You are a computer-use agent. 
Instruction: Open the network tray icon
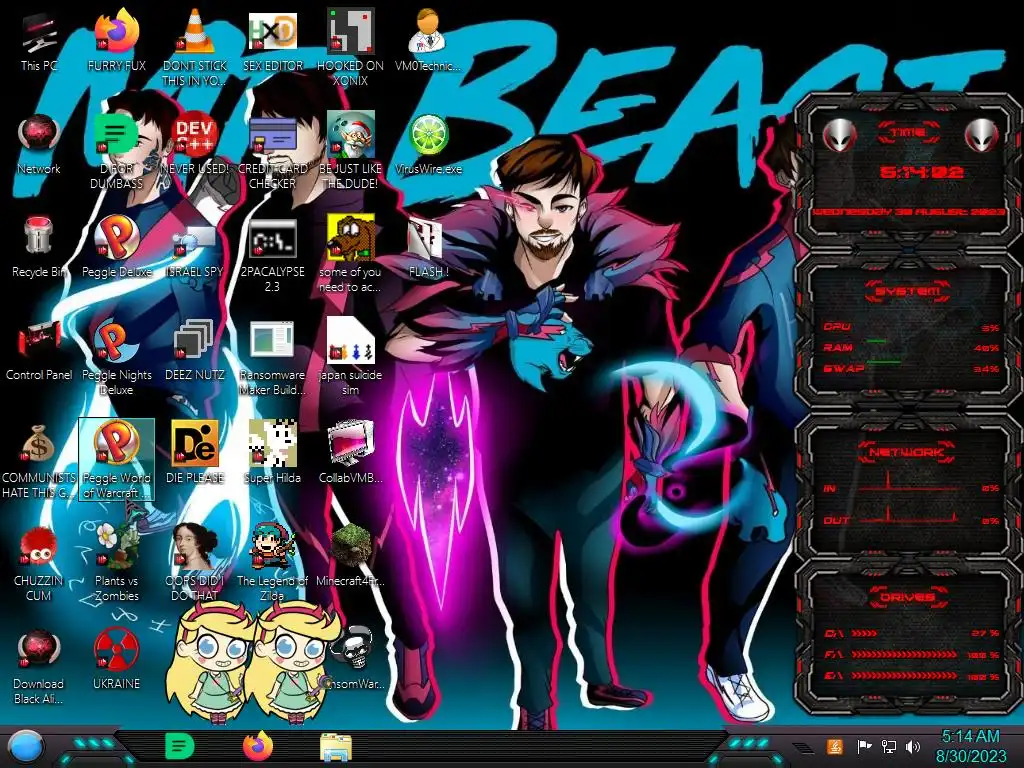click(x=889, y=746)
